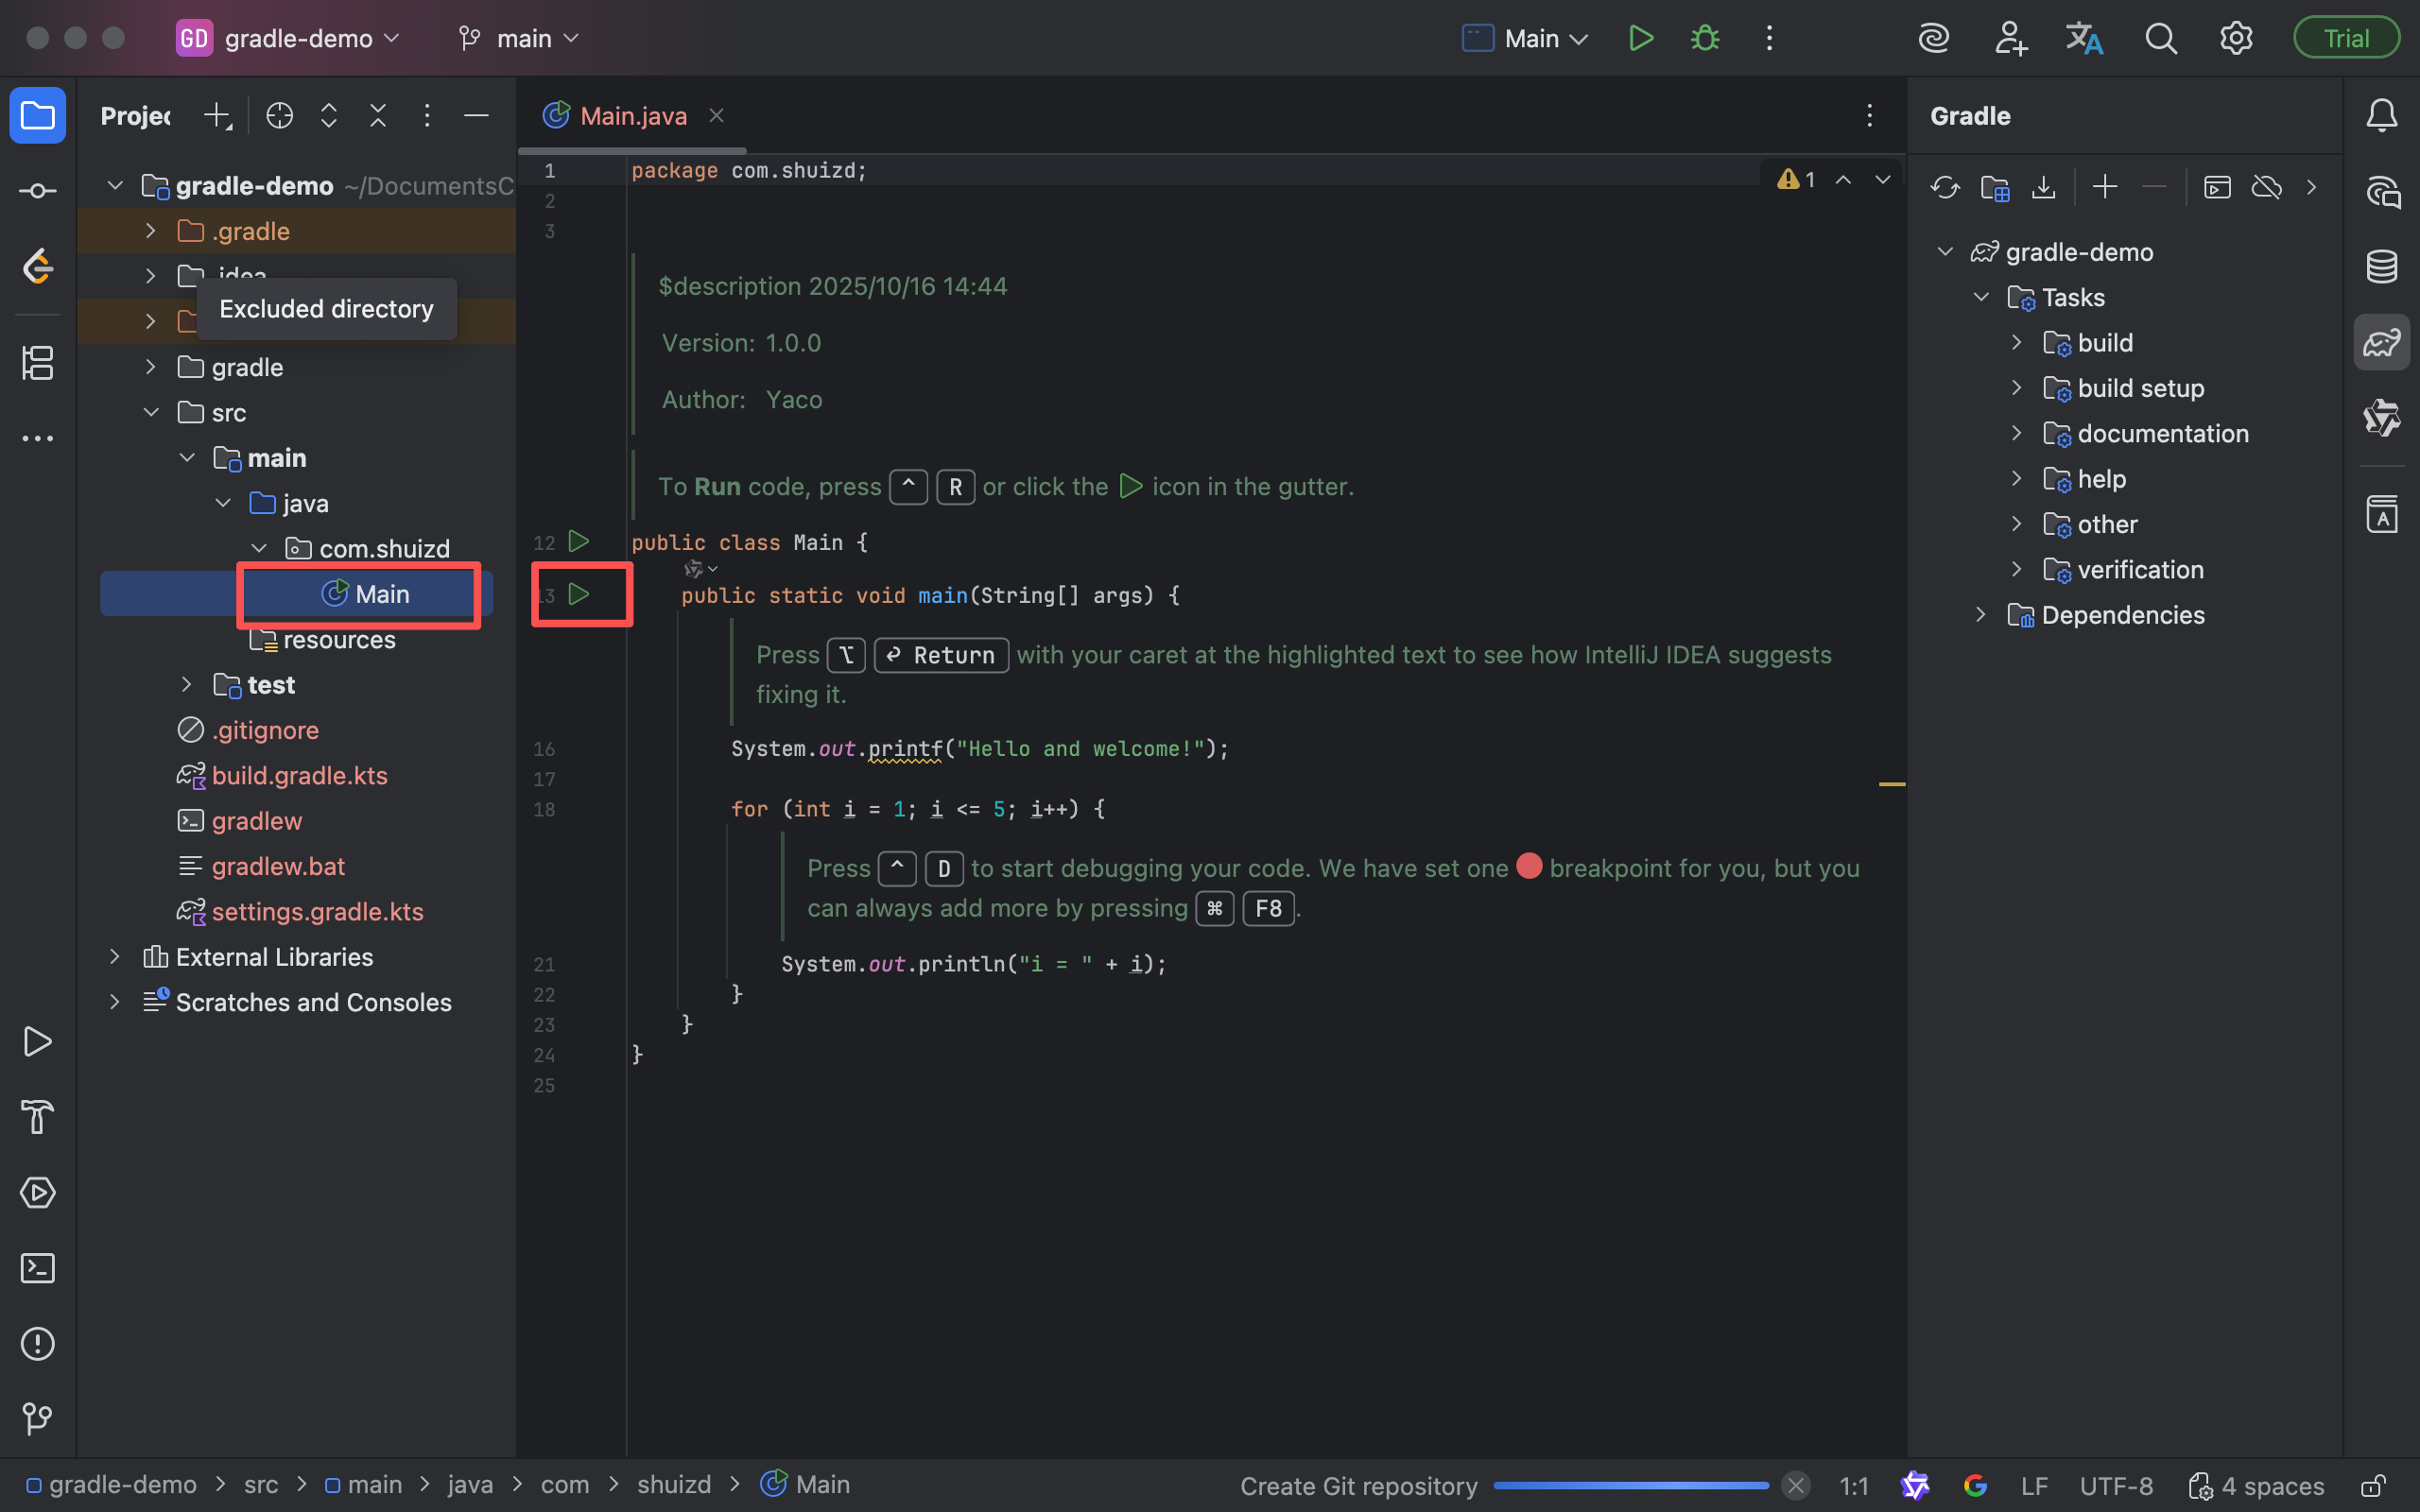Open the Commit tool window in left sidebar
Screen dimensions: 2420x1512
(x=37, y=191)
